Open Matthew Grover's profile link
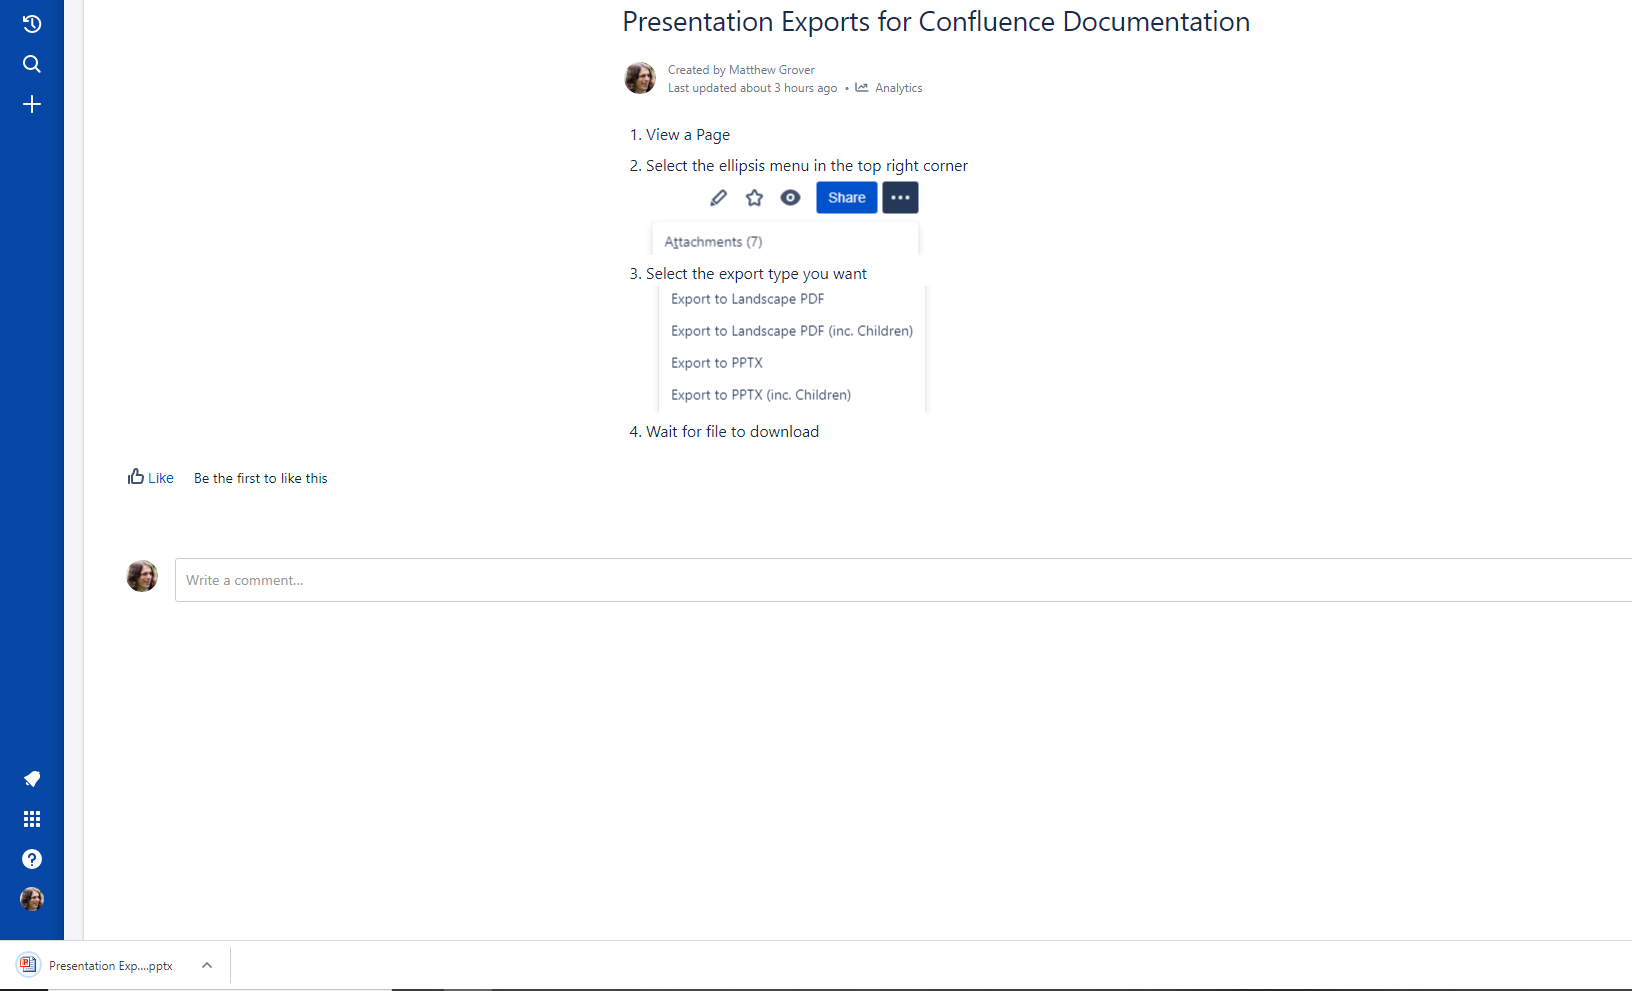This screenshot has height=991, width=1632. [771, 70]
